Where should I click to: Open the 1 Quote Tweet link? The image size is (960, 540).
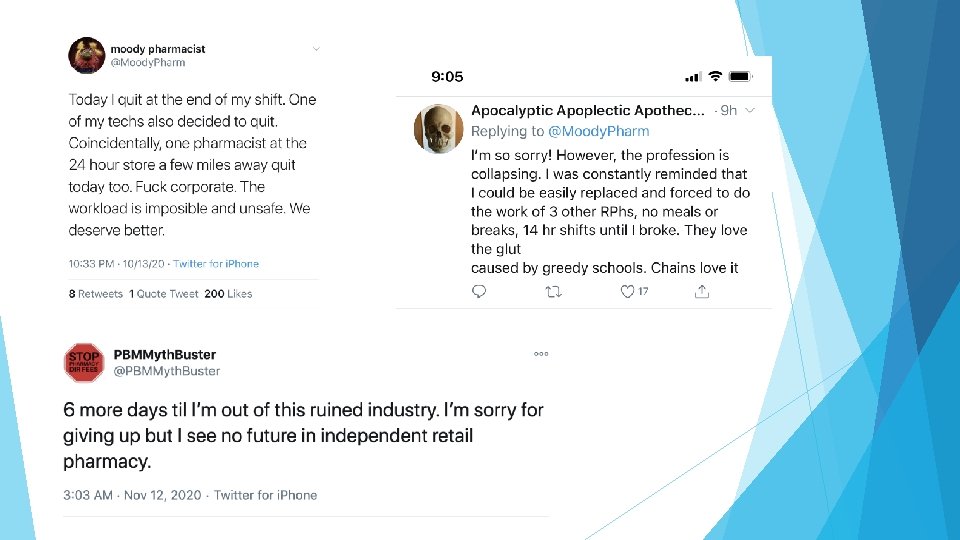point(164,294)
